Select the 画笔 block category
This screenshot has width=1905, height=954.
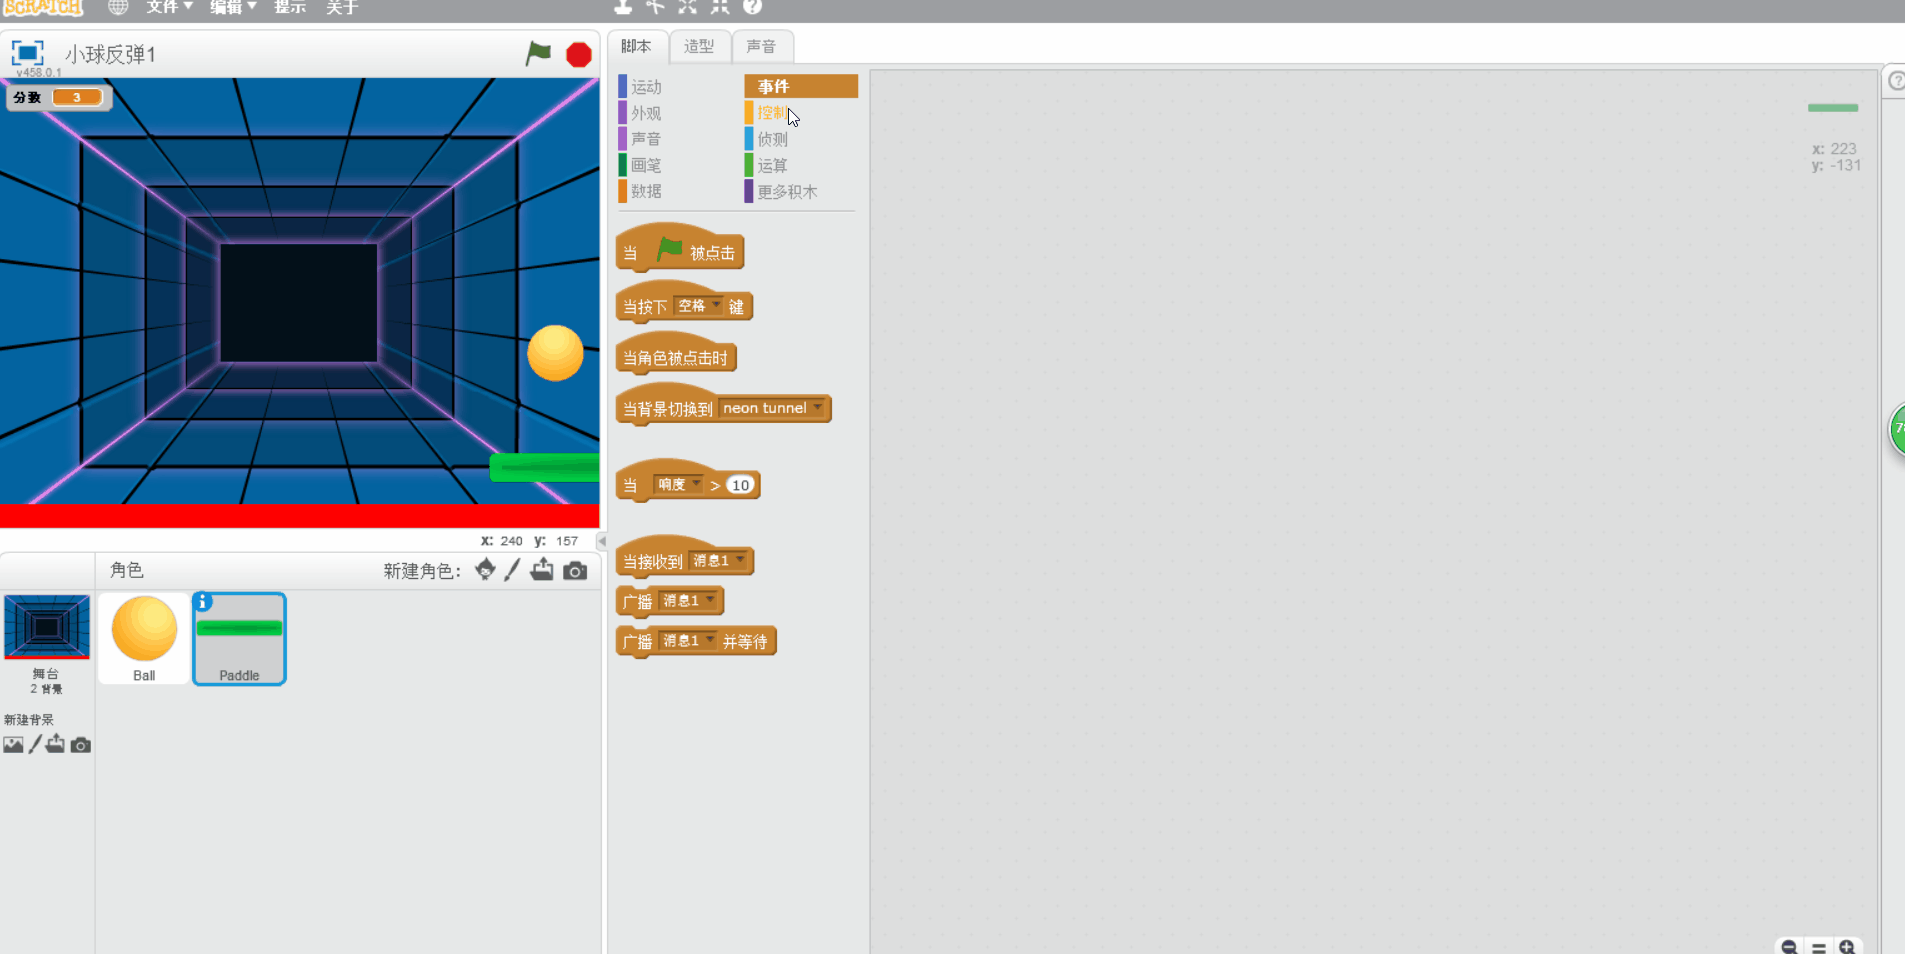pyautogui.click(x=676, y=165)
